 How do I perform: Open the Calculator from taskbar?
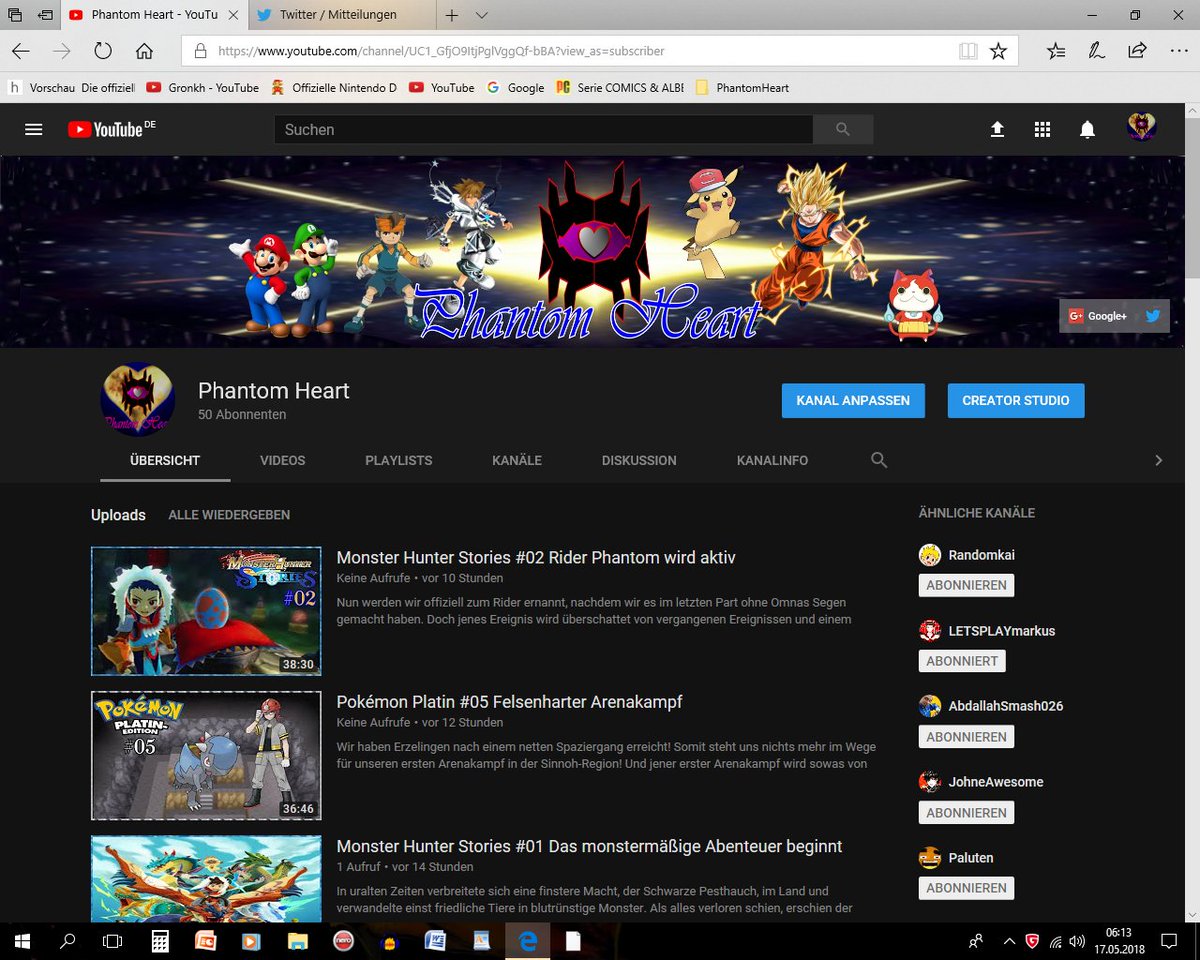click(x=160, y=941)
